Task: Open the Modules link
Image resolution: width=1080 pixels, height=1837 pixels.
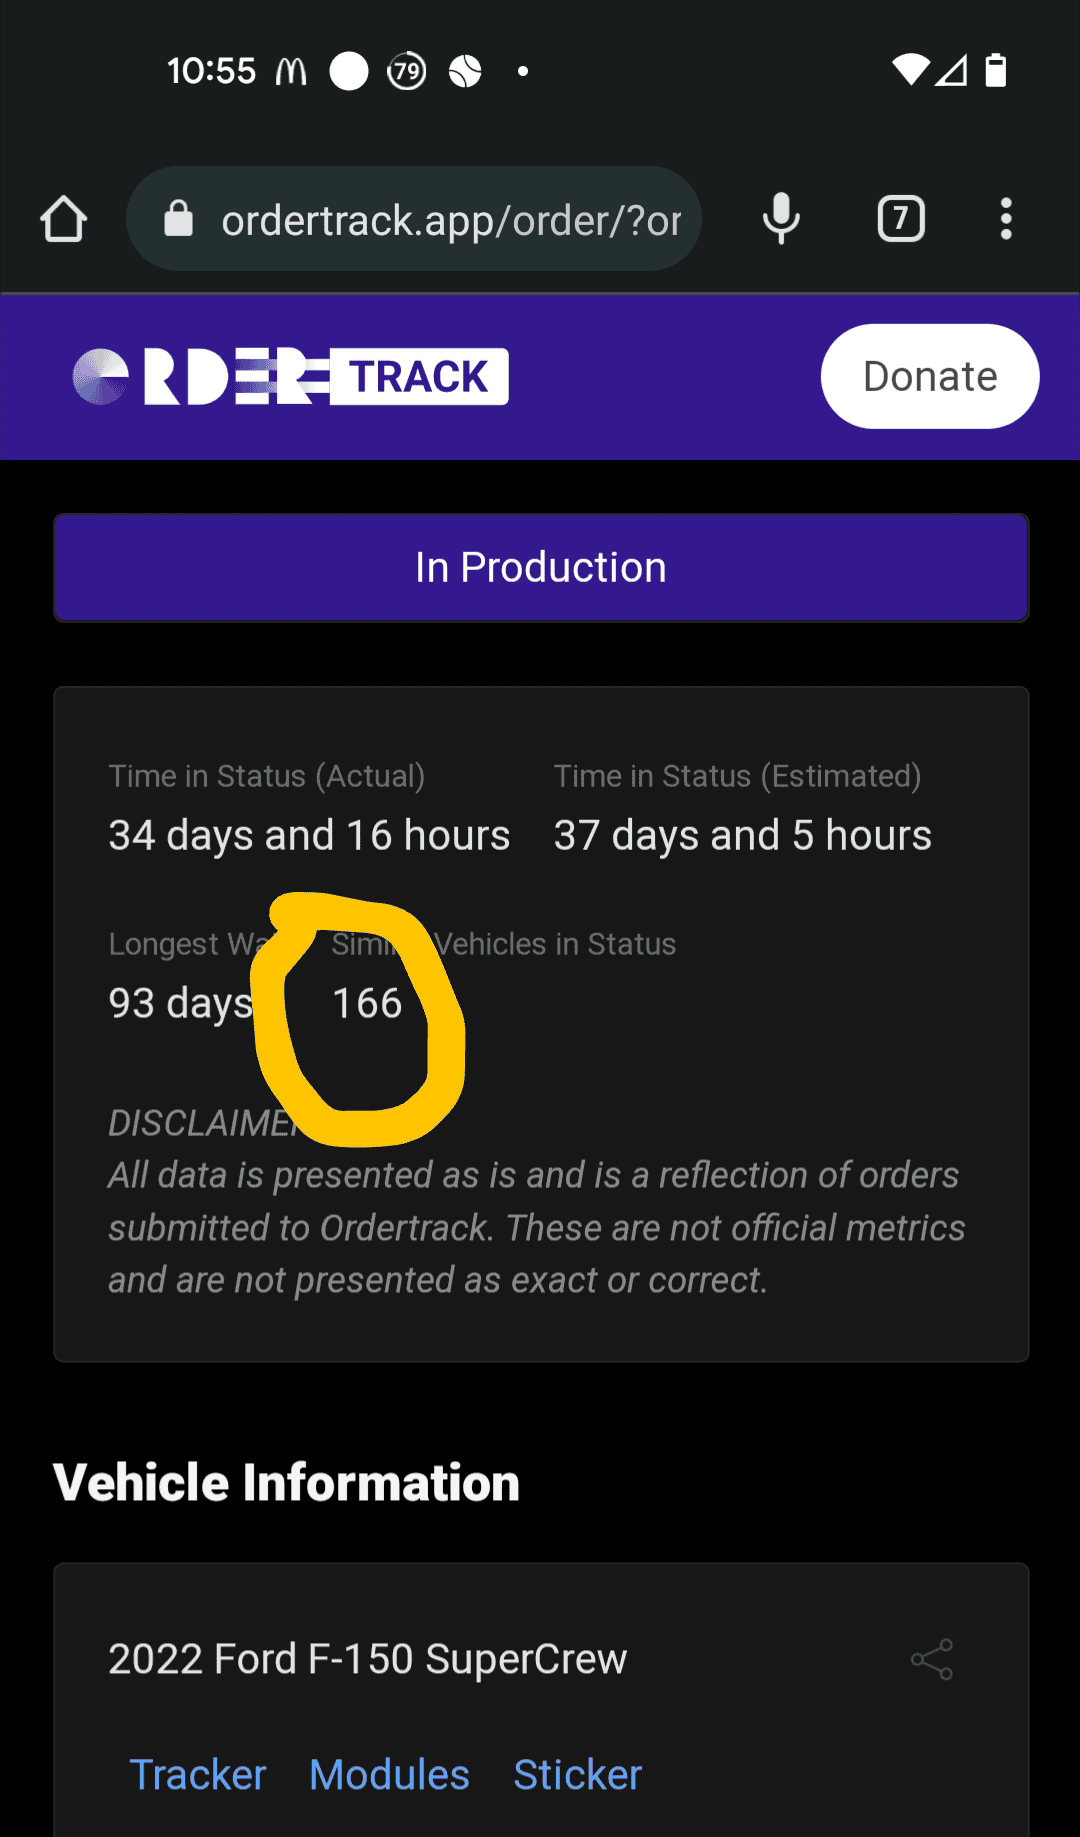Action: (x=389, y=1775)
